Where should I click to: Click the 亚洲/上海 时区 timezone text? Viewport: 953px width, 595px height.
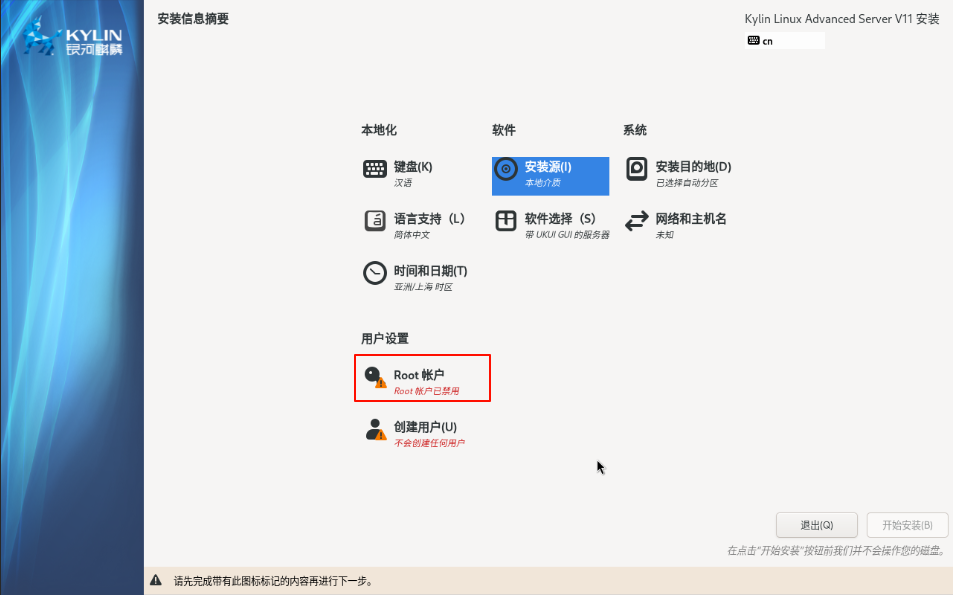pos(423,287)
